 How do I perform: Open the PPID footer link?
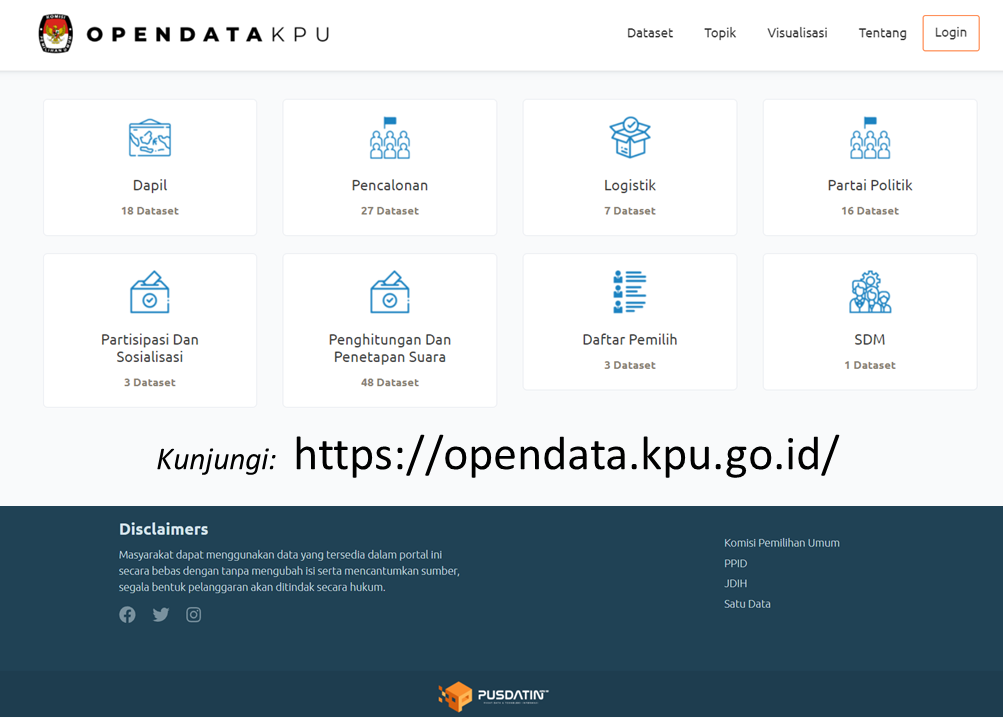click(x=736, y=564)
